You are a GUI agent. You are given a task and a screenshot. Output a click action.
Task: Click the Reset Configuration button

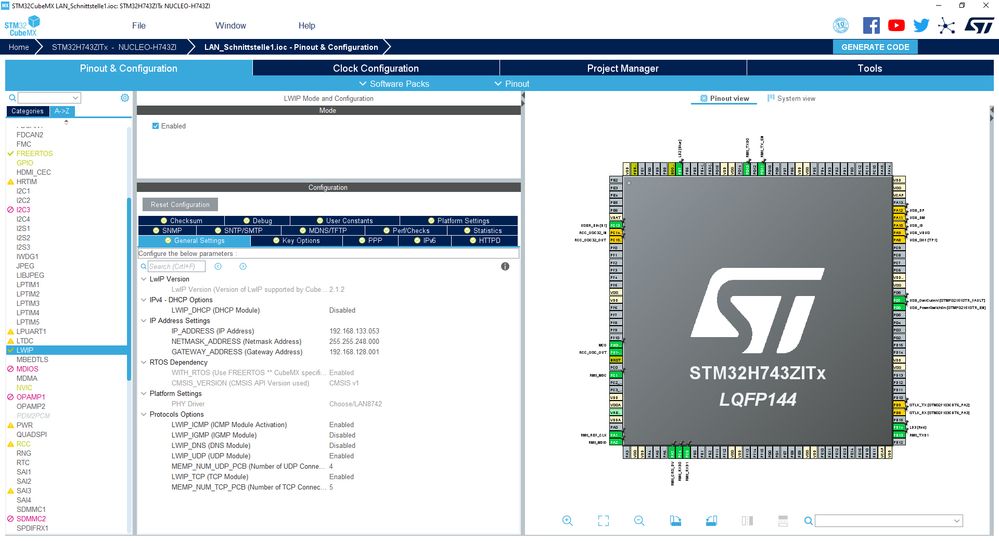point(180,205)
